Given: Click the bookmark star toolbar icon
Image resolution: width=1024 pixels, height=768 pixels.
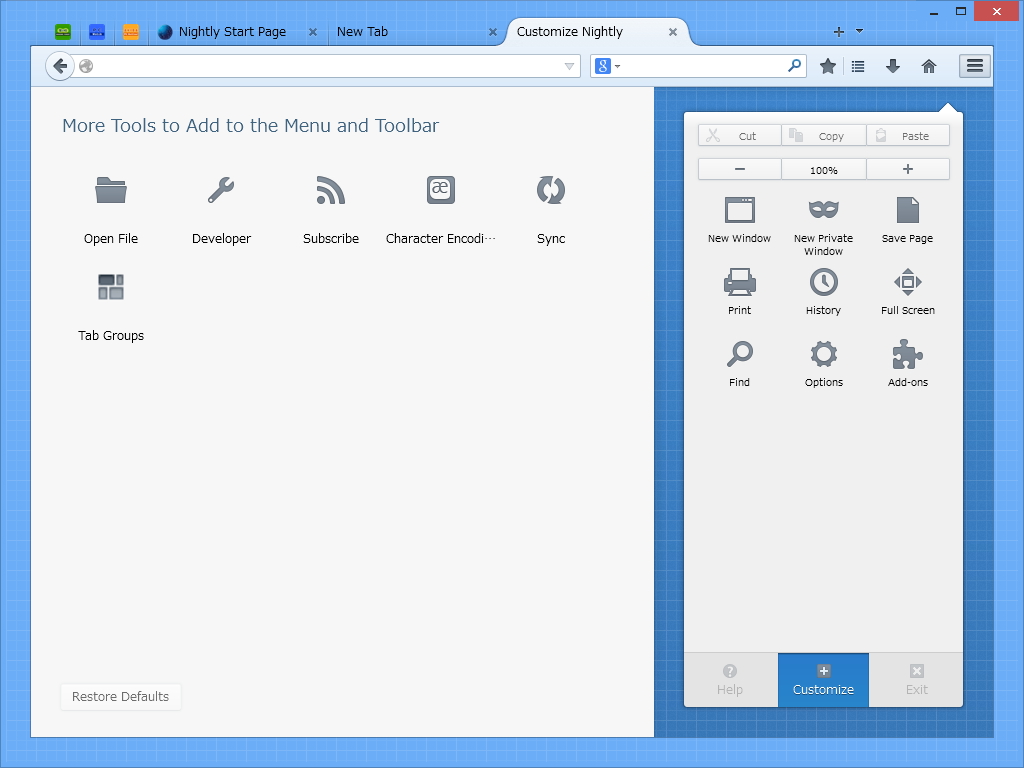Looking at the screenshot, I should 827,66.
